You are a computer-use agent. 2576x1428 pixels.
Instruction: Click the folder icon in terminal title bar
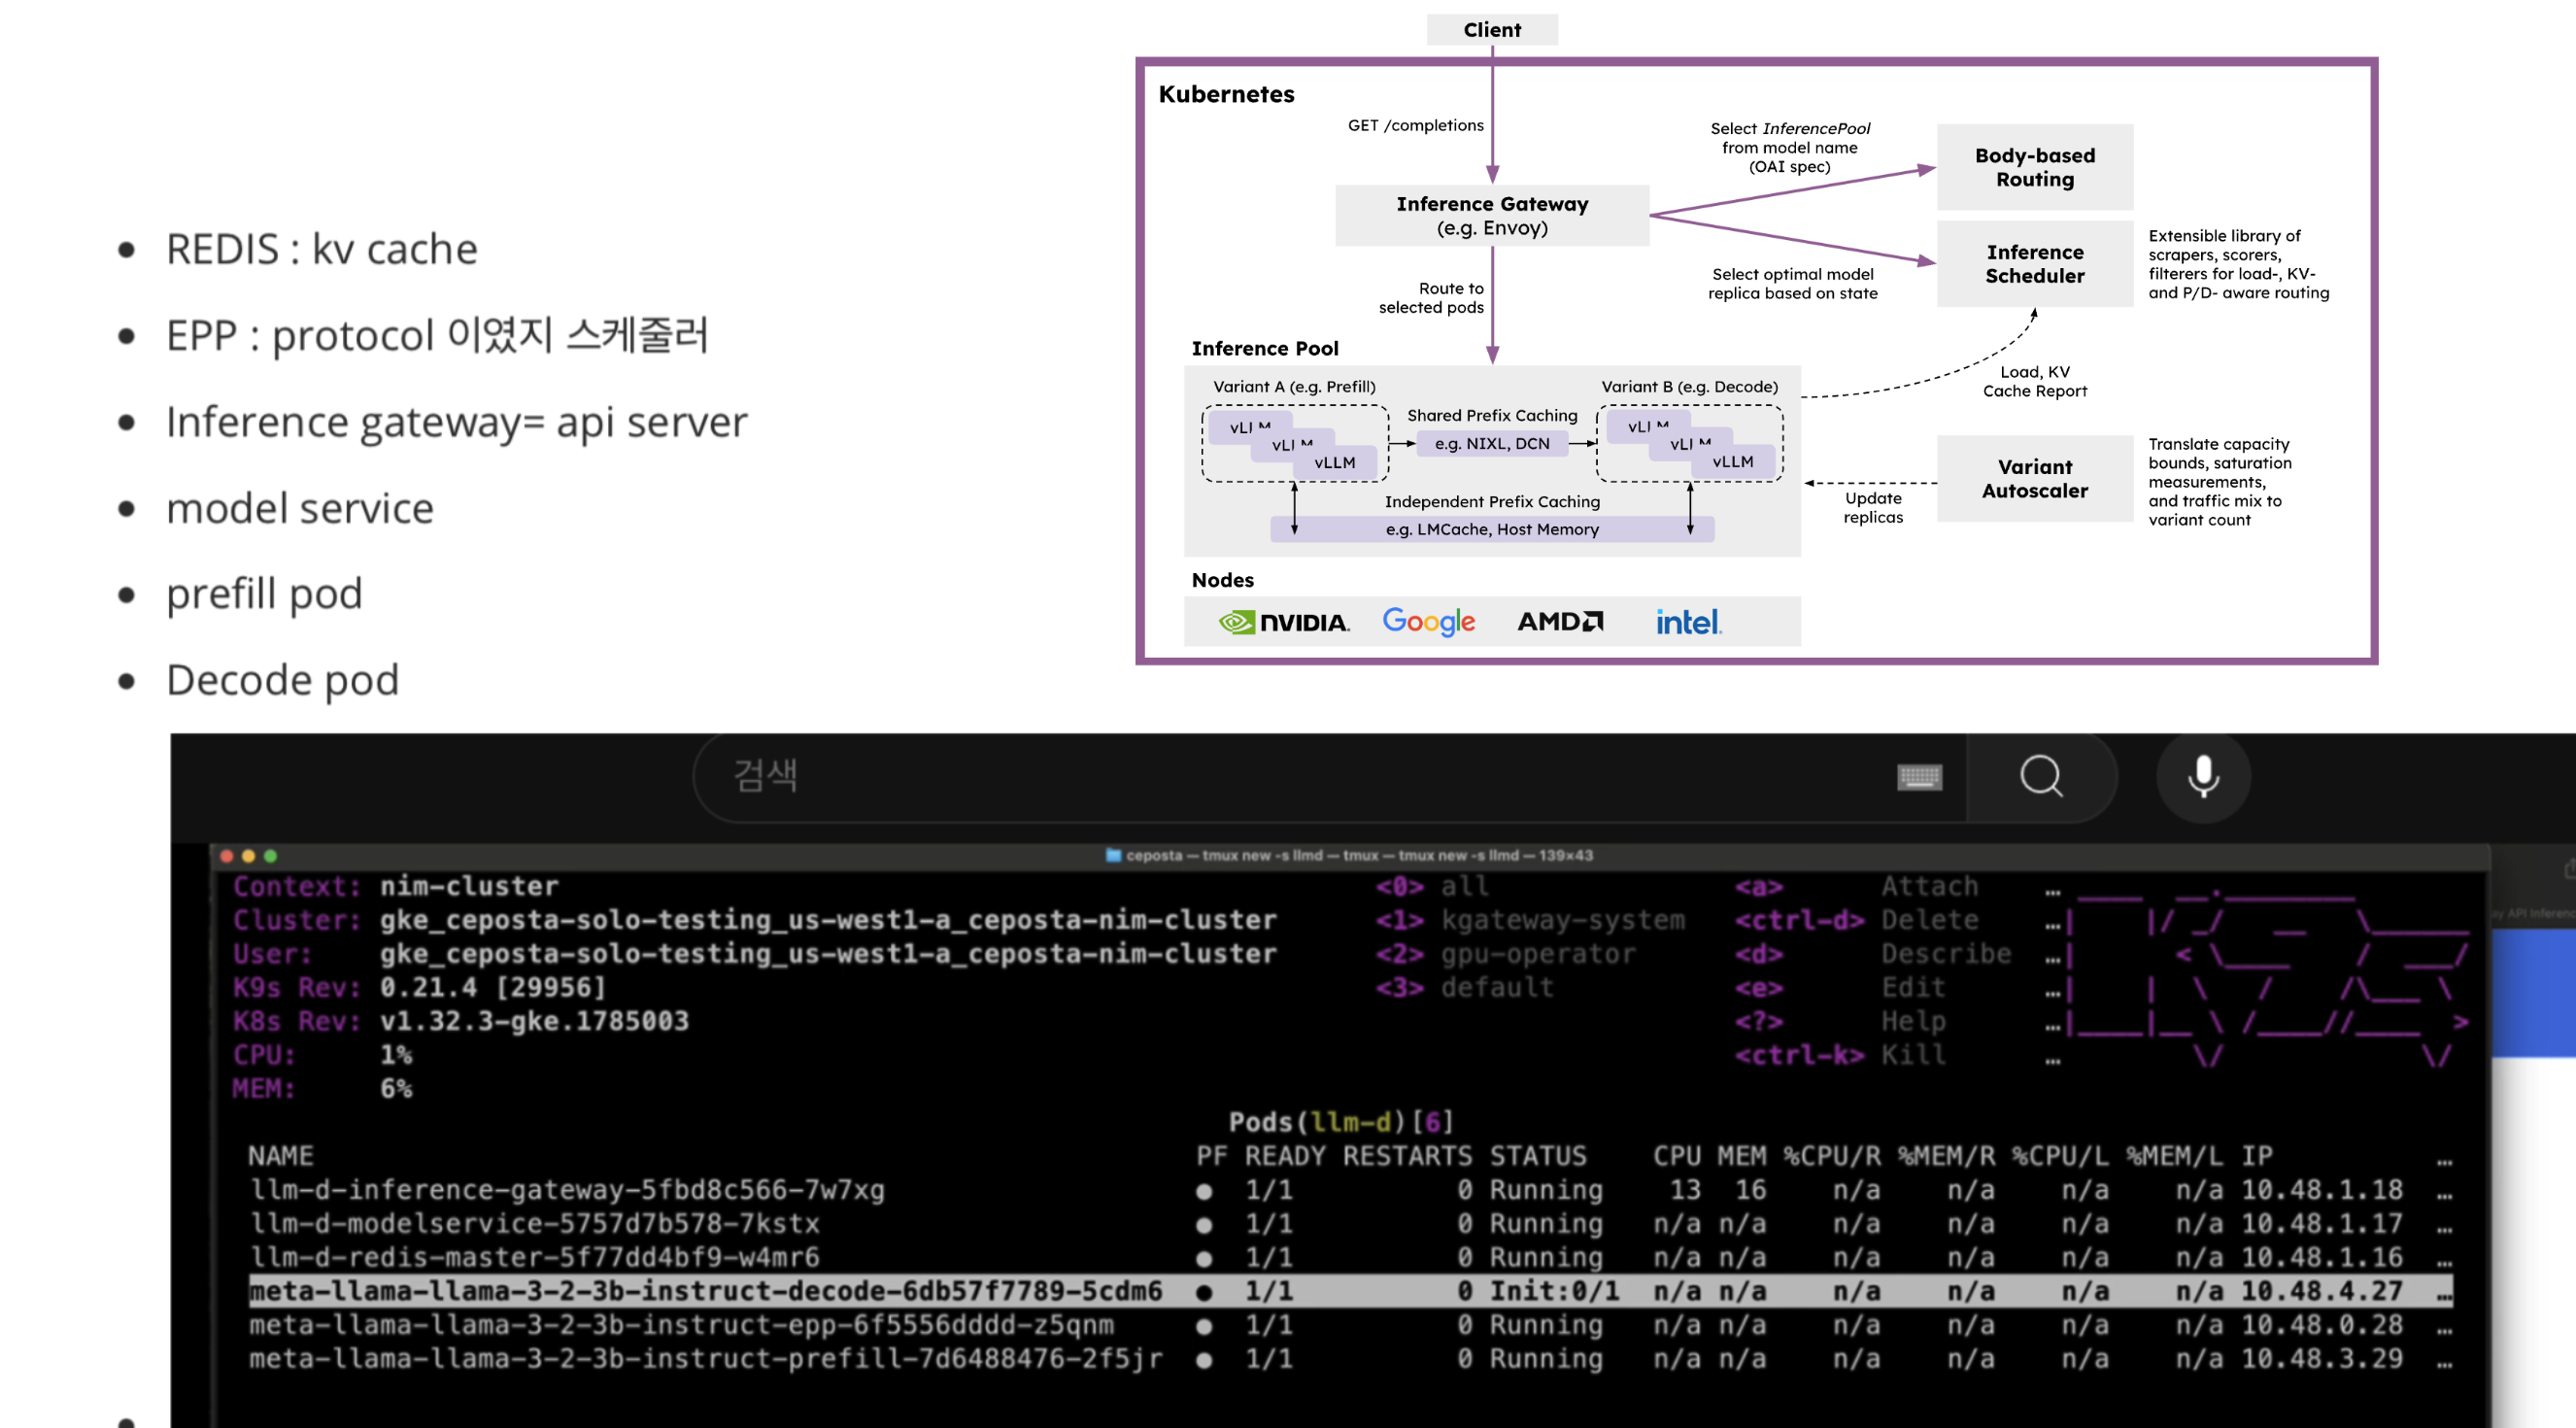coord(1113,855)
